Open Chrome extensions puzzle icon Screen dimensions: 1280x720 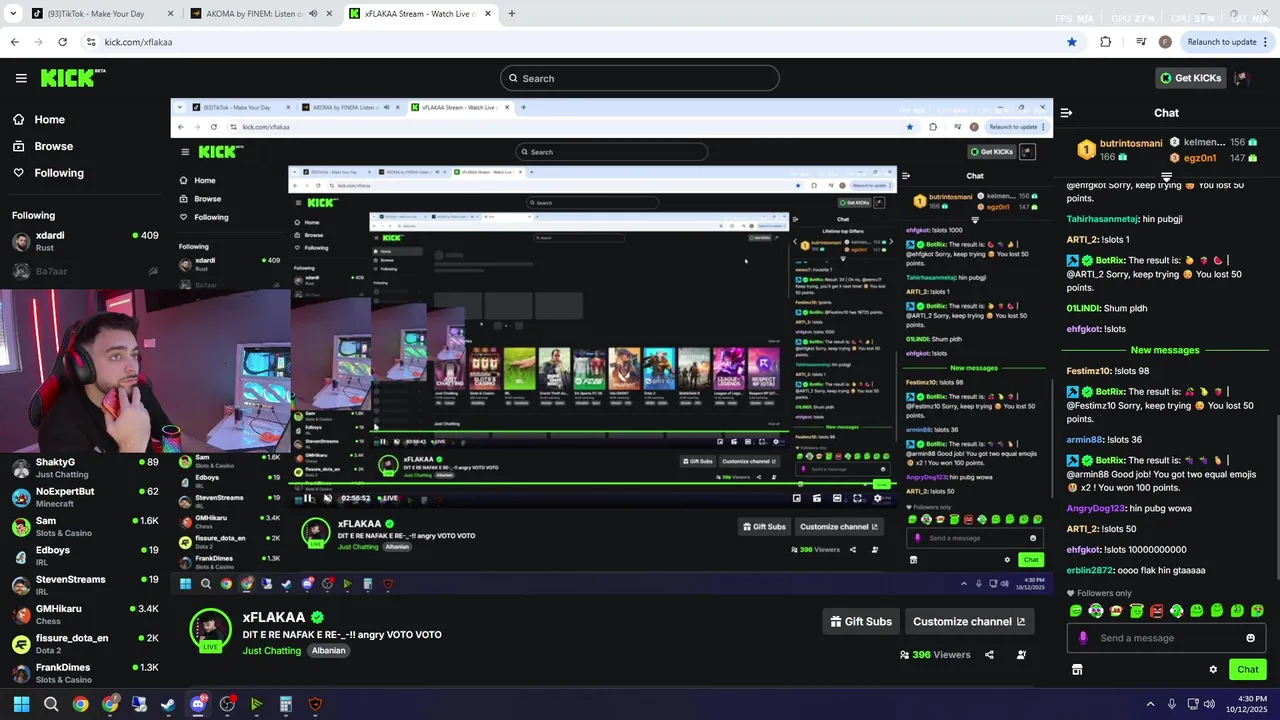pos(1105,42)
